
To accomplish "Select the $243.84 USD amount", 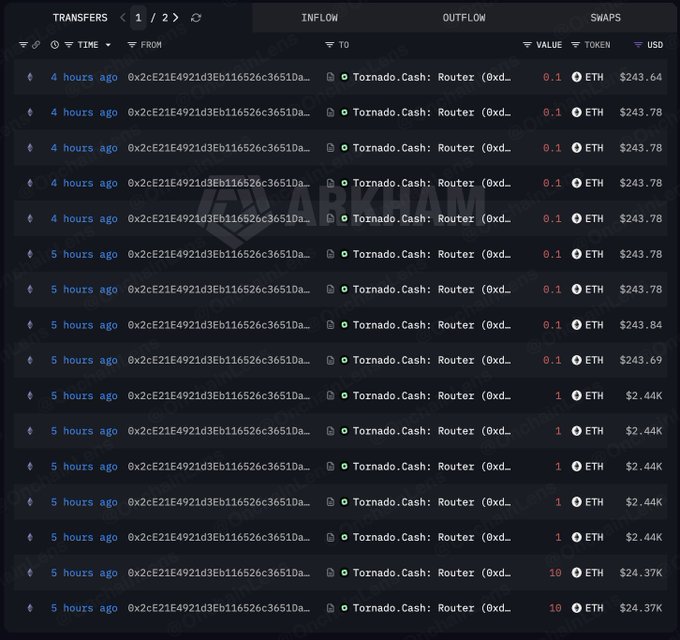I will tap(641, 325).
